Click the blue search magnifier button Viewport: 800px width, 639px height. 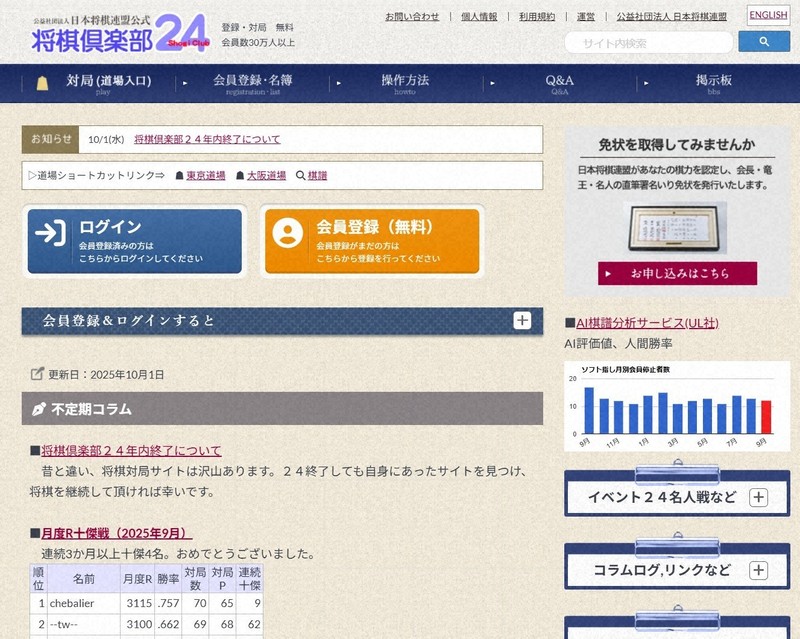tap(764, 42)
